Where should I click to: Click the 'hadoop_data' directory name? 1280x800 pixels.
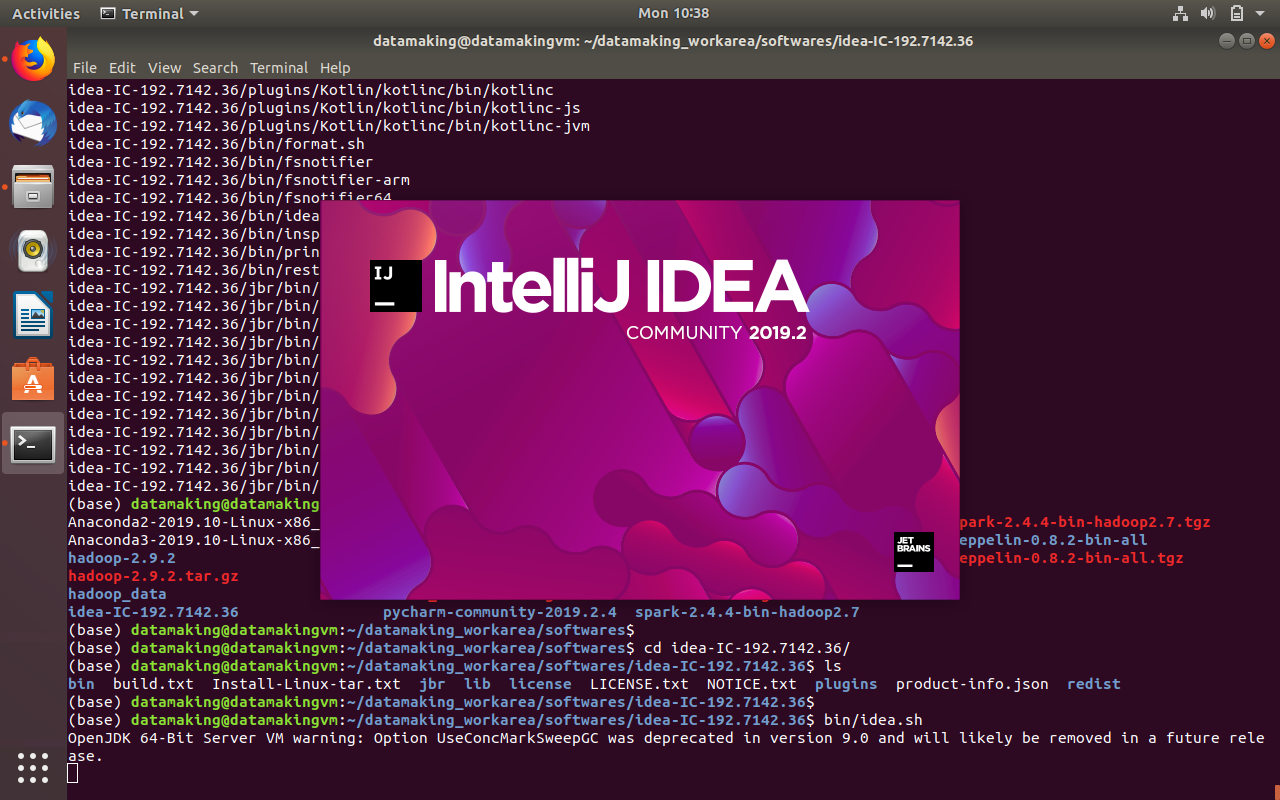click(117, 594)
